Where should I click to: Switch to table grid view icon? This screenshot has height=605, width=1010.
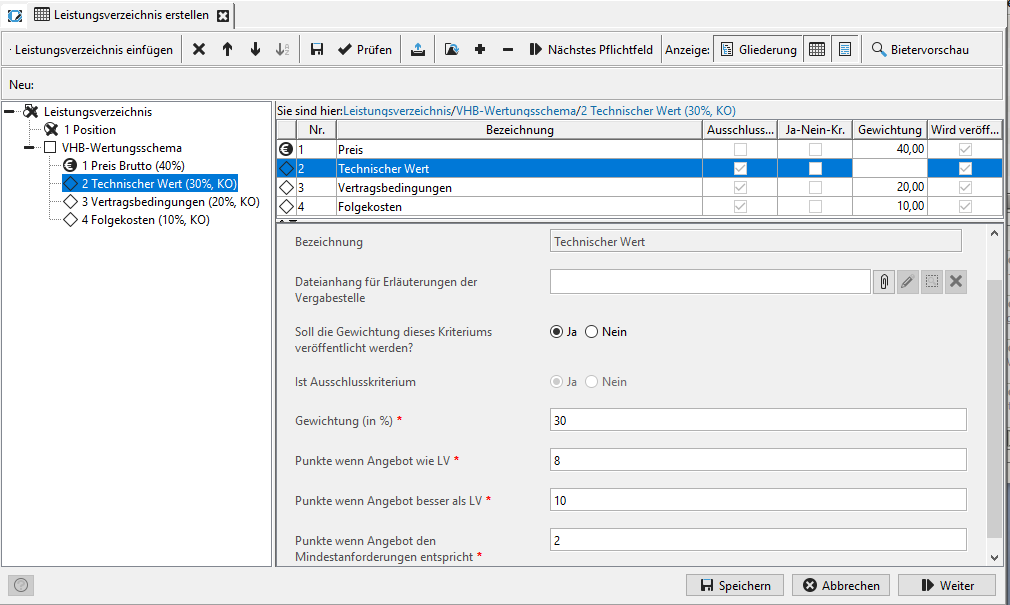click(817, 49)
